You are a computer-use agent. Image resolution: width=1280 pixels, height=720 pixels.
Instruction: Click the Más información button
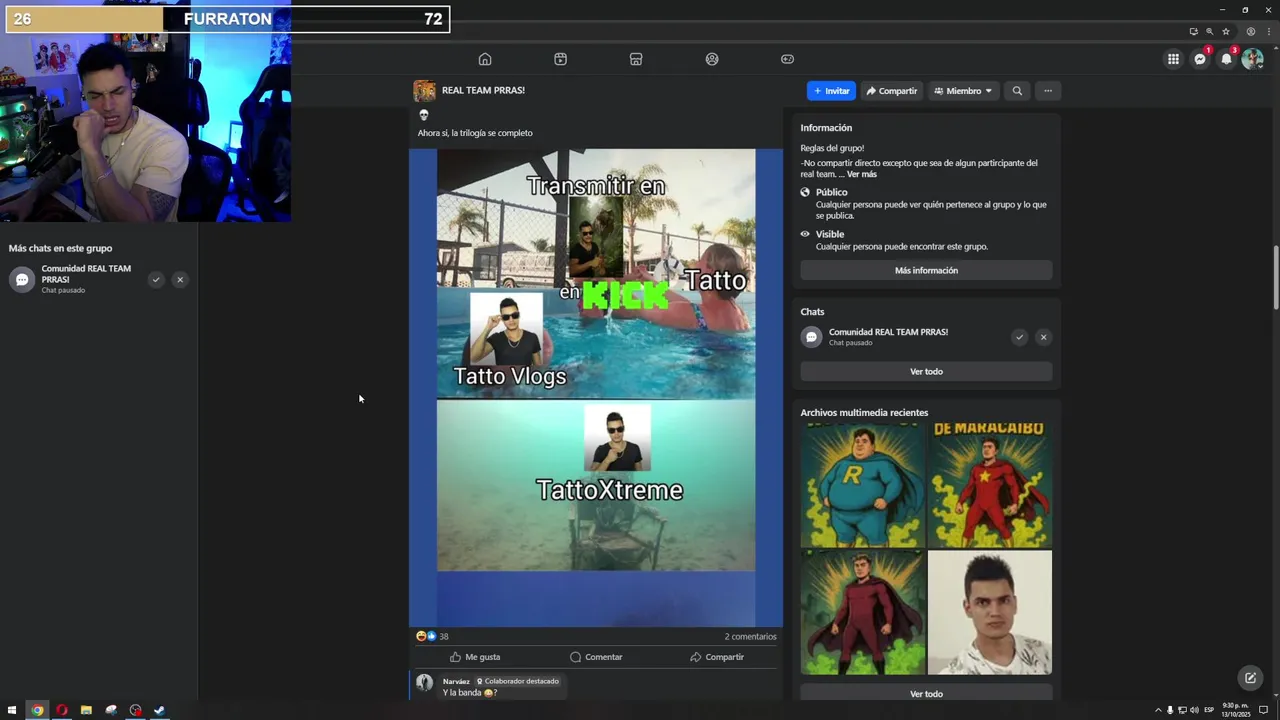[x=926, y=270]
